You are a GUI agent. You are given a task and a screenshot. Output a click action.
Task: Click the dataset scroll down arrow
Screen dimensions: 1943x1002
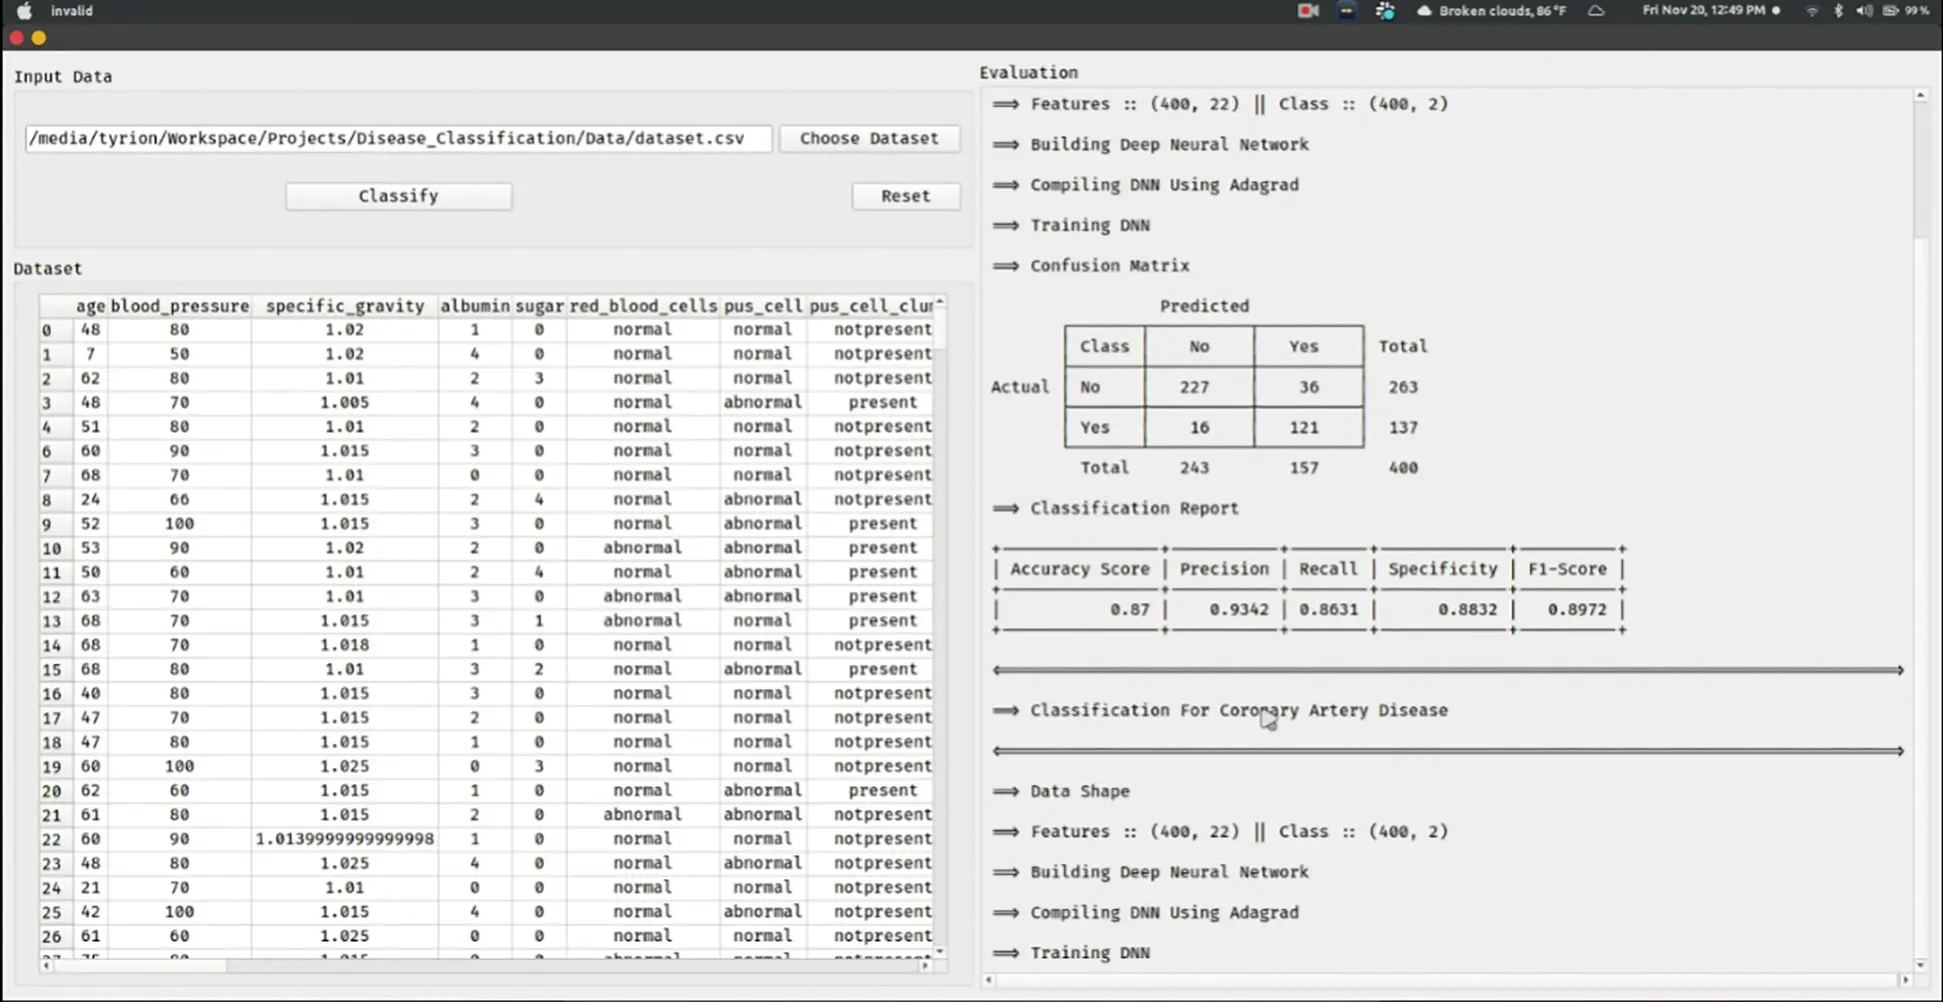point(939,952)
